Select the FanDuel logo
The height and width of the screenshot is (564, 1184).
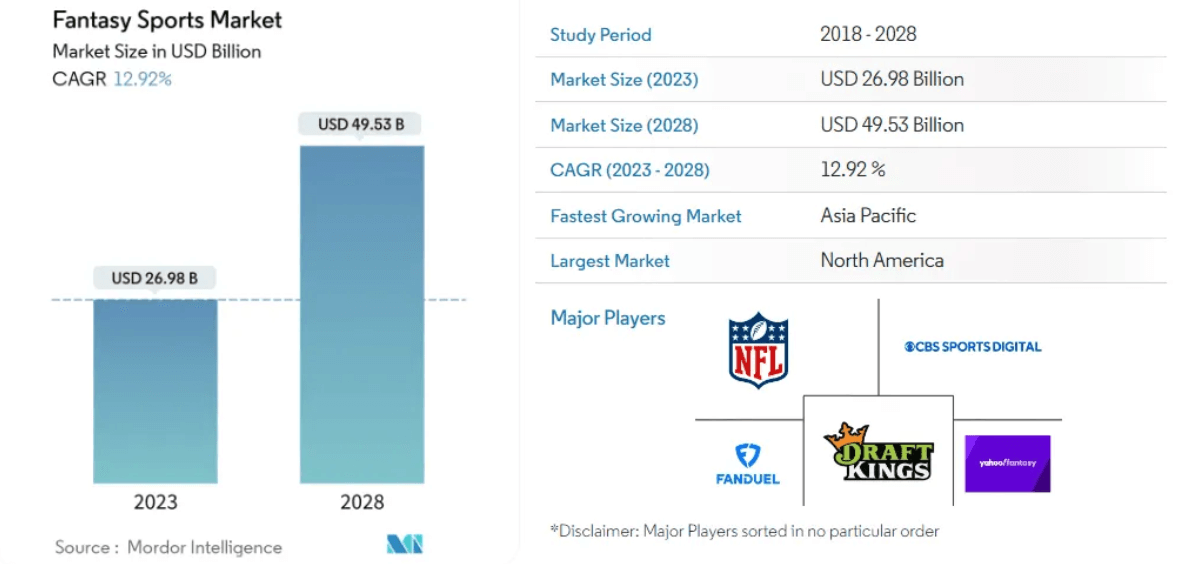(x=747, y=463)
